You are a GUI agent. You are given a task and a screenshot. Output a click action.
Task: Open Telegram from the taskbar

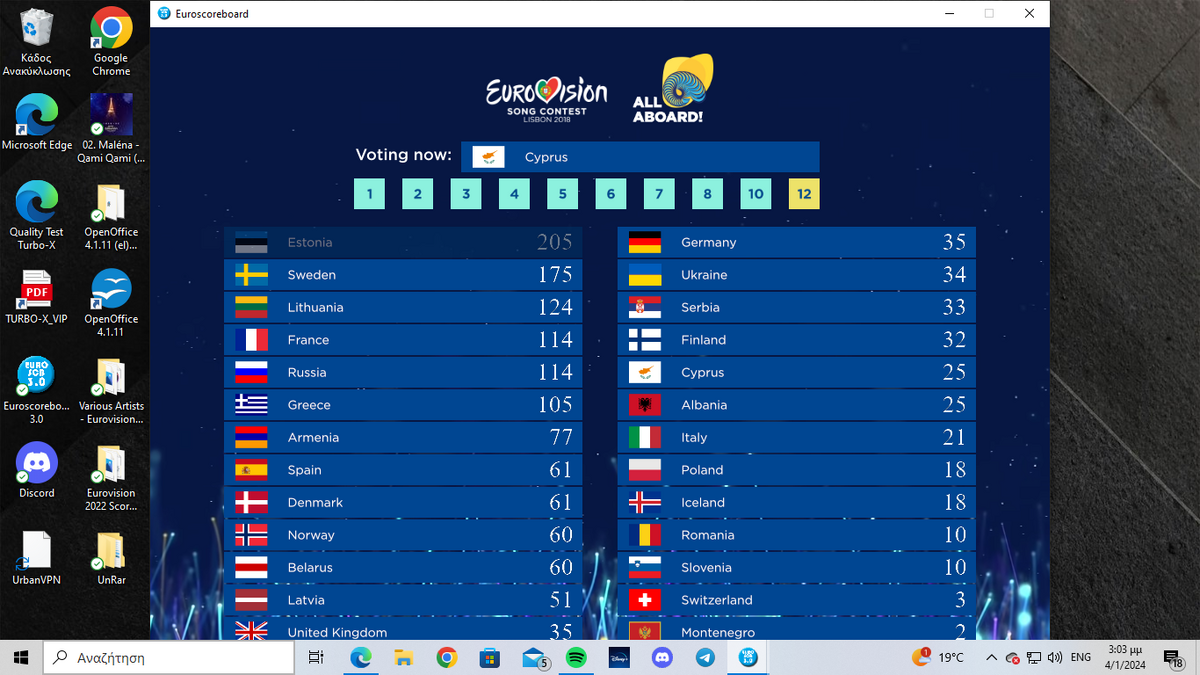pyautogui.click(x=706, y=657)
